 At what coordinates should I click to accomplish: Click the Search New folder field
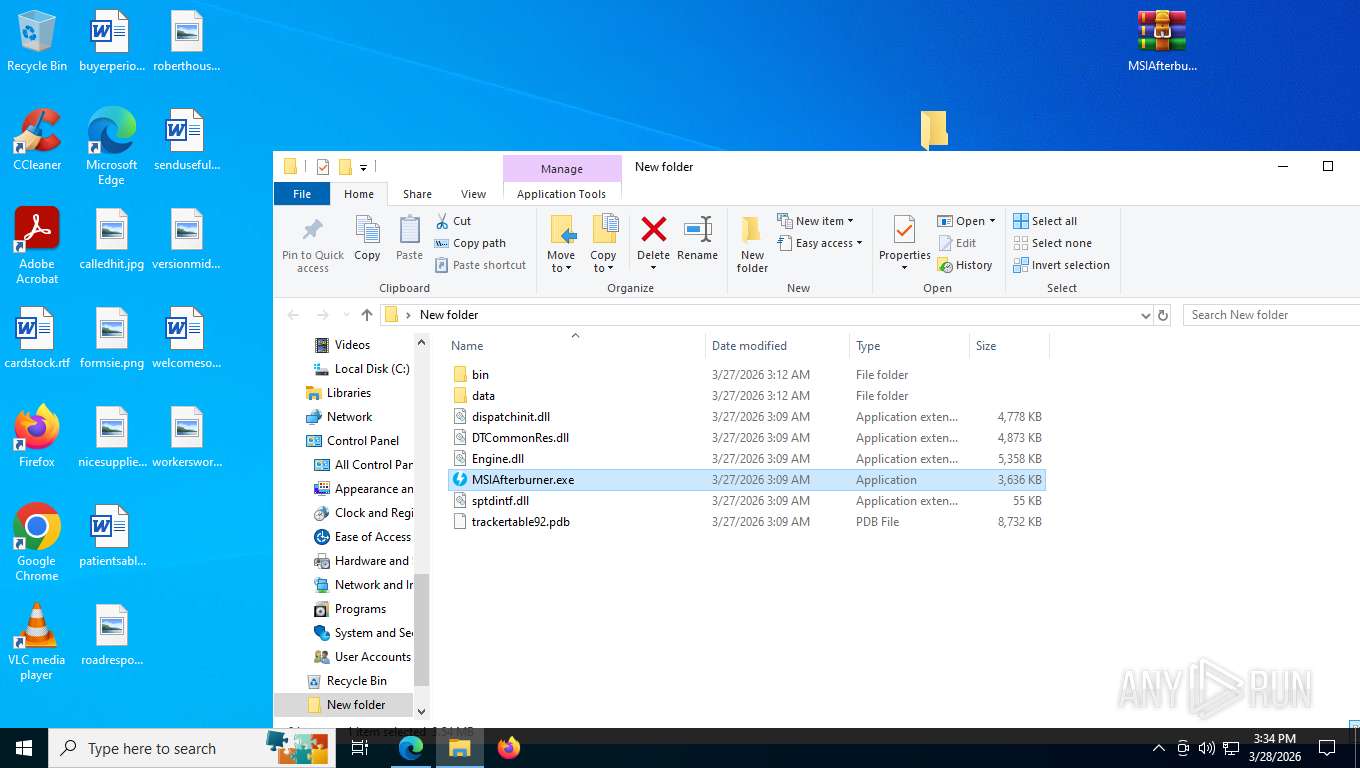[1270, 315]
